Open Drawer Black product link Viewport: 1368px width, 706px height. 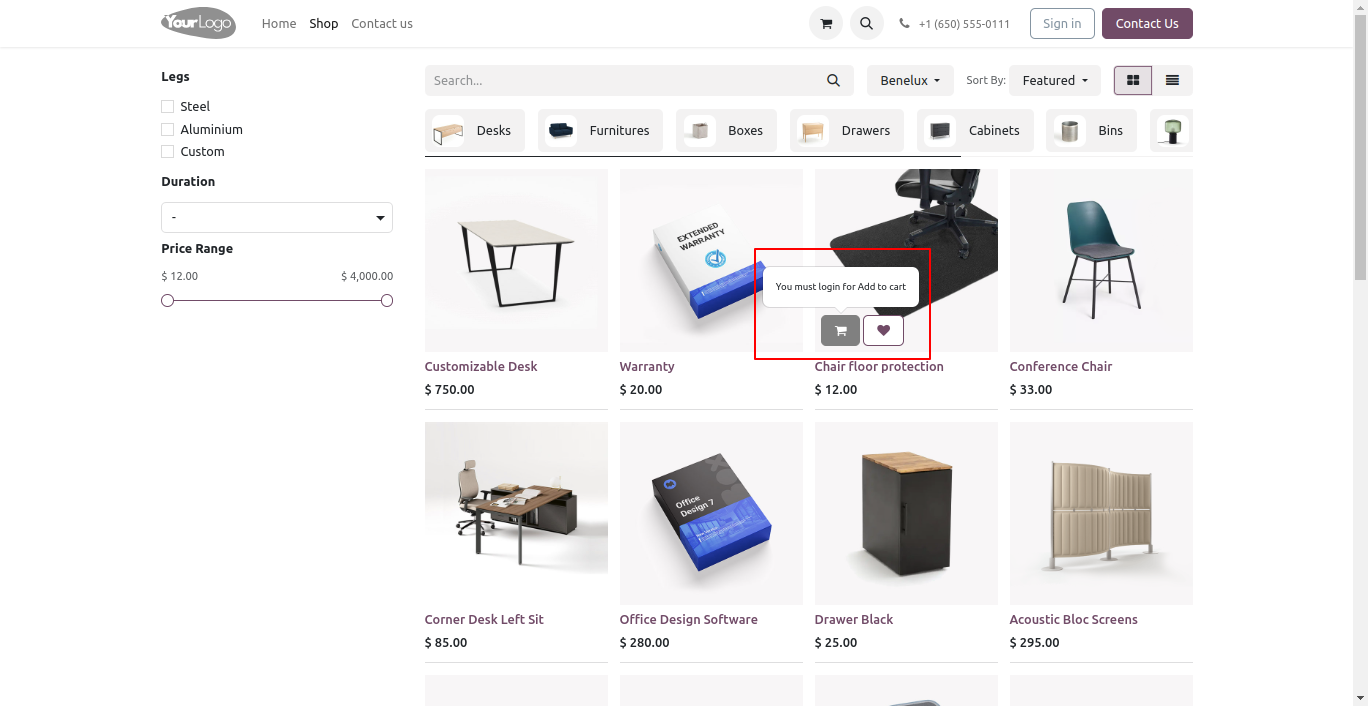point(854,619)
